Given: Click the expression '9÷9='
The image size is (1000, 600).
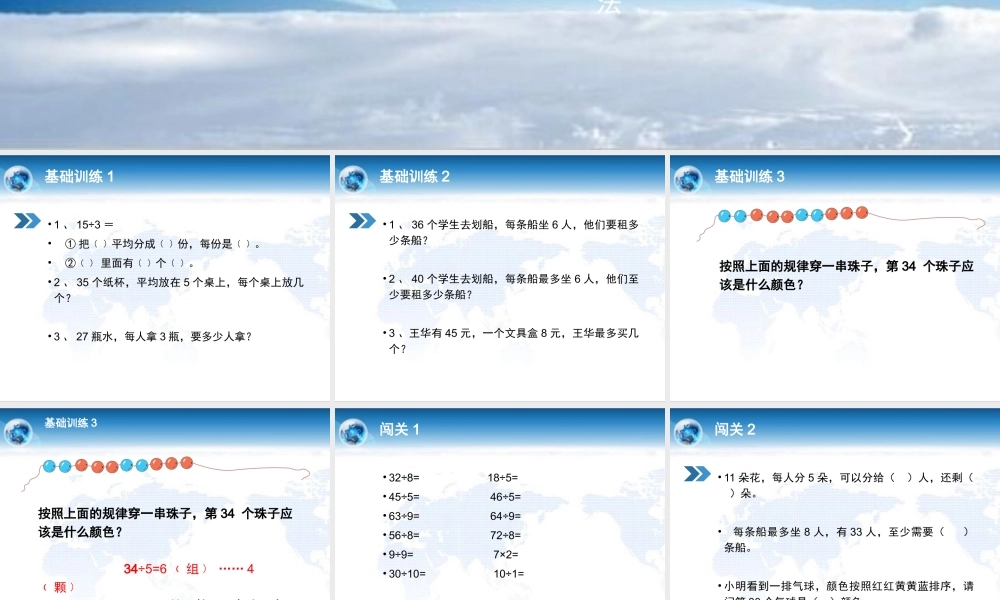Looking at the screenshot, I should coord(399,554).
